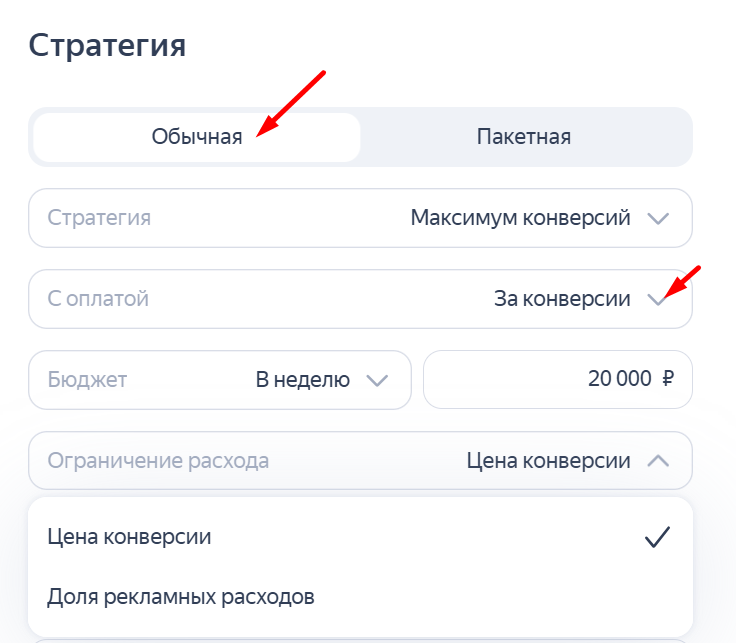Choose Доля рекламных расходов from the list
Screen dimensions: 736x643
181,597
